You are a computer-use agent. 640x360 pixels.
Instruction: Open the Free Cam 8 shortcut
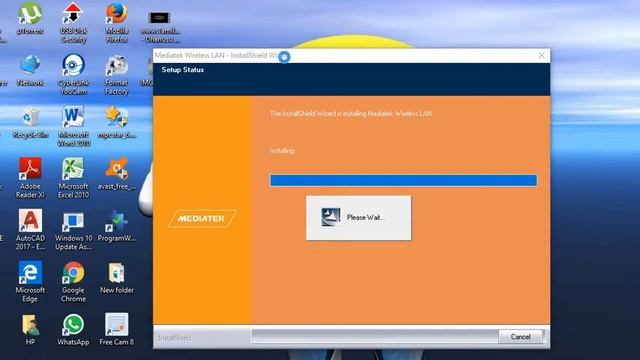click(117, 330)
